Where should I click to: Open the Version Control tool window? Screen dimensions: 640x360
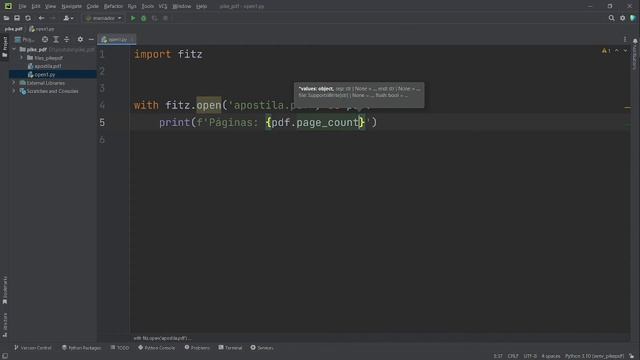tap(33, 348)
